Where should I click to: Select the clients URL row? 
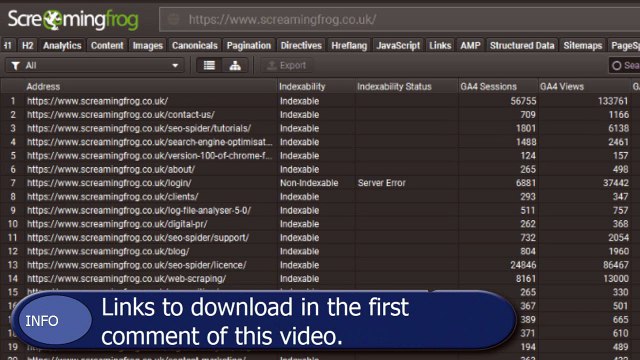click(x=113, y=197)
